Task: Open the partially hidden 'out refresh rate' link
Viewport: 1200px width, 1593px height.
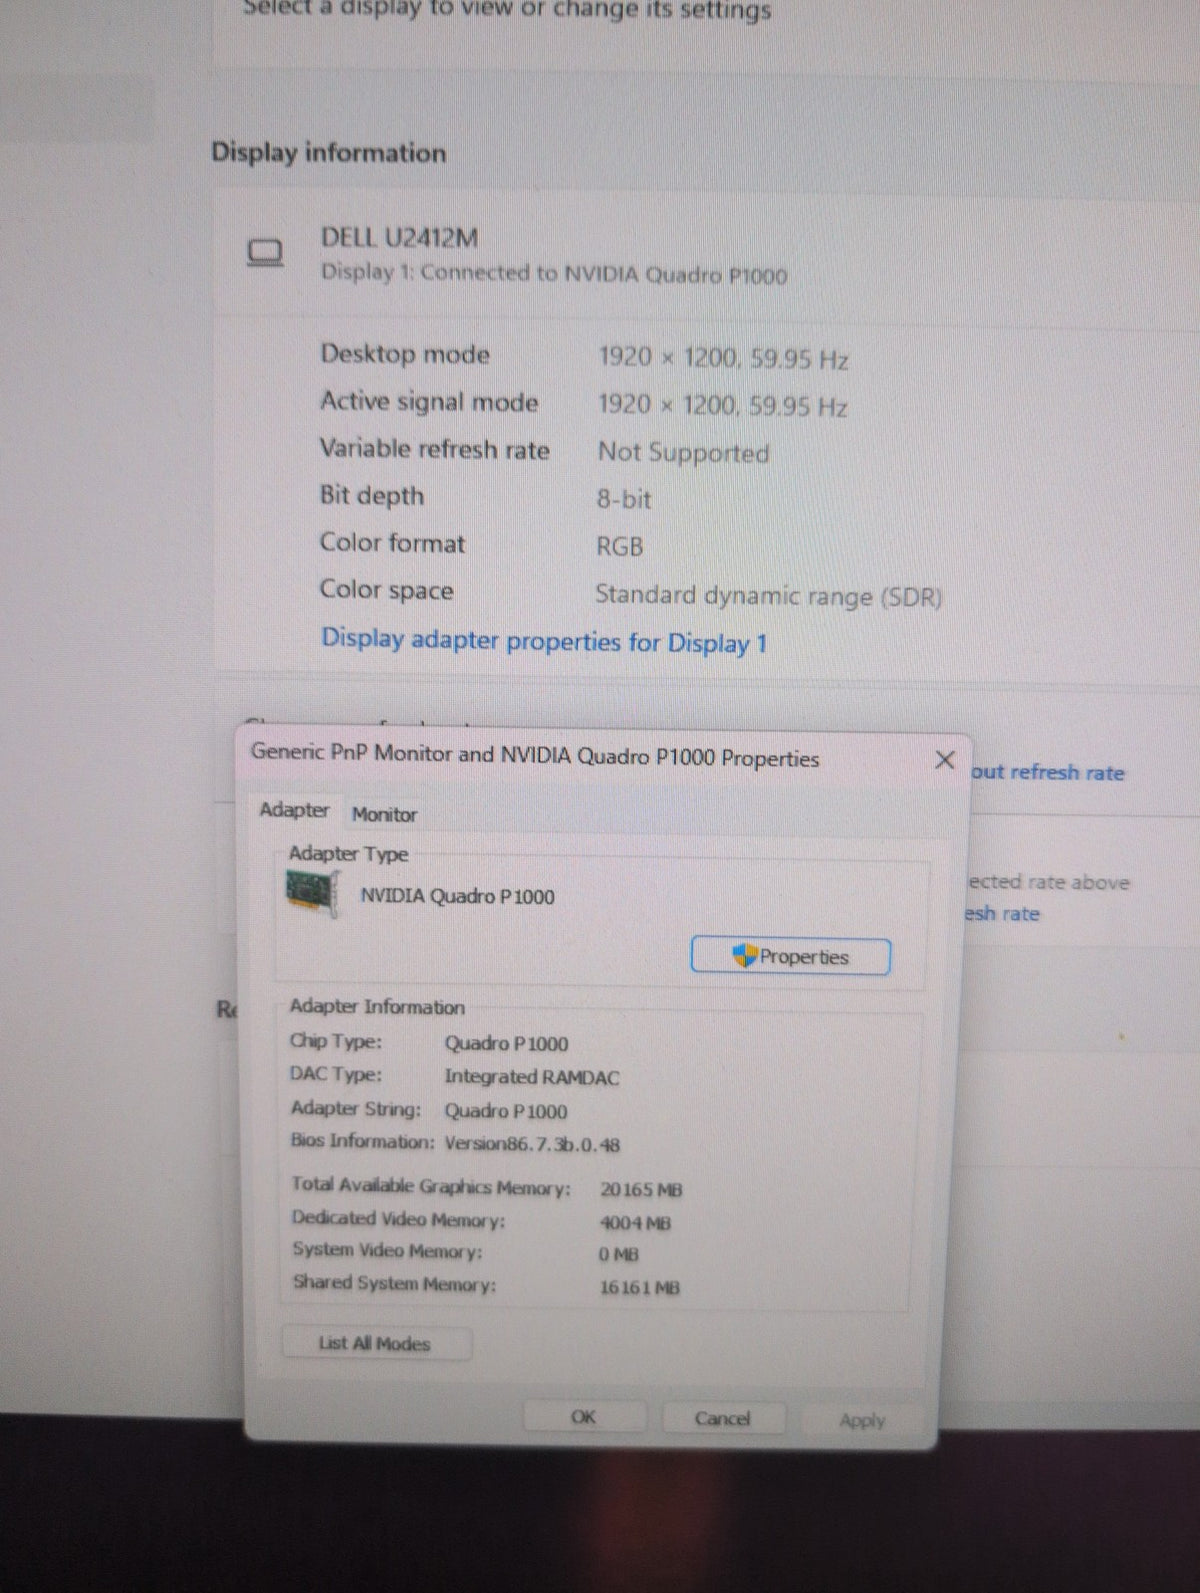Action: 1047,772
